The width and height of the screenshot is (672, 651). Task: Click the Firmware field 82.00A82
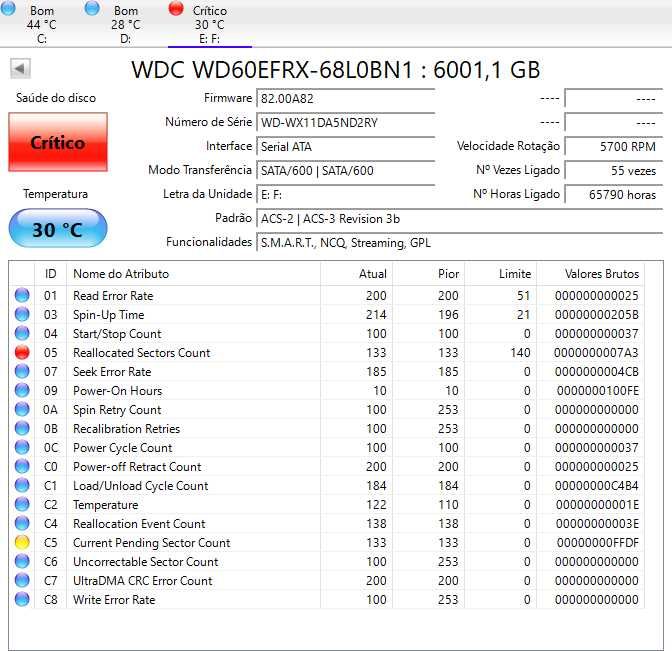click(x=346, y=99)
